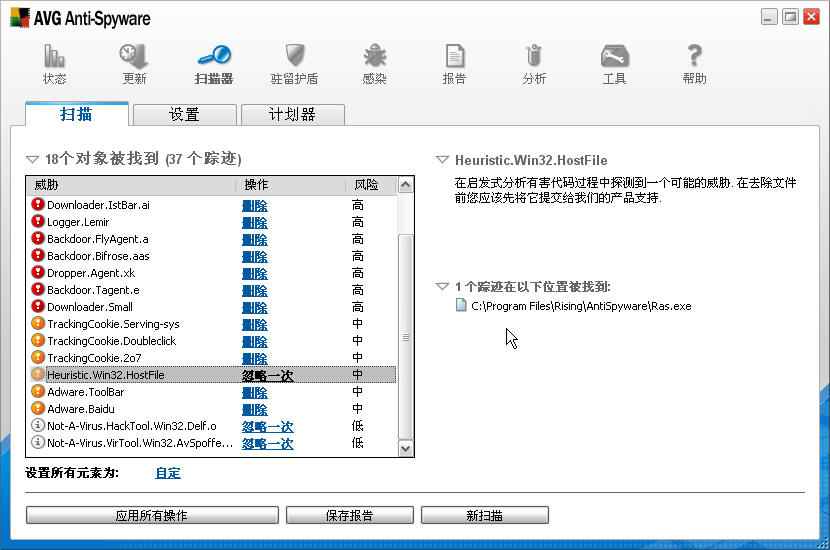Start a 新扫描 new scan
This screenshot has width=830, height=550.
(484, 515)
